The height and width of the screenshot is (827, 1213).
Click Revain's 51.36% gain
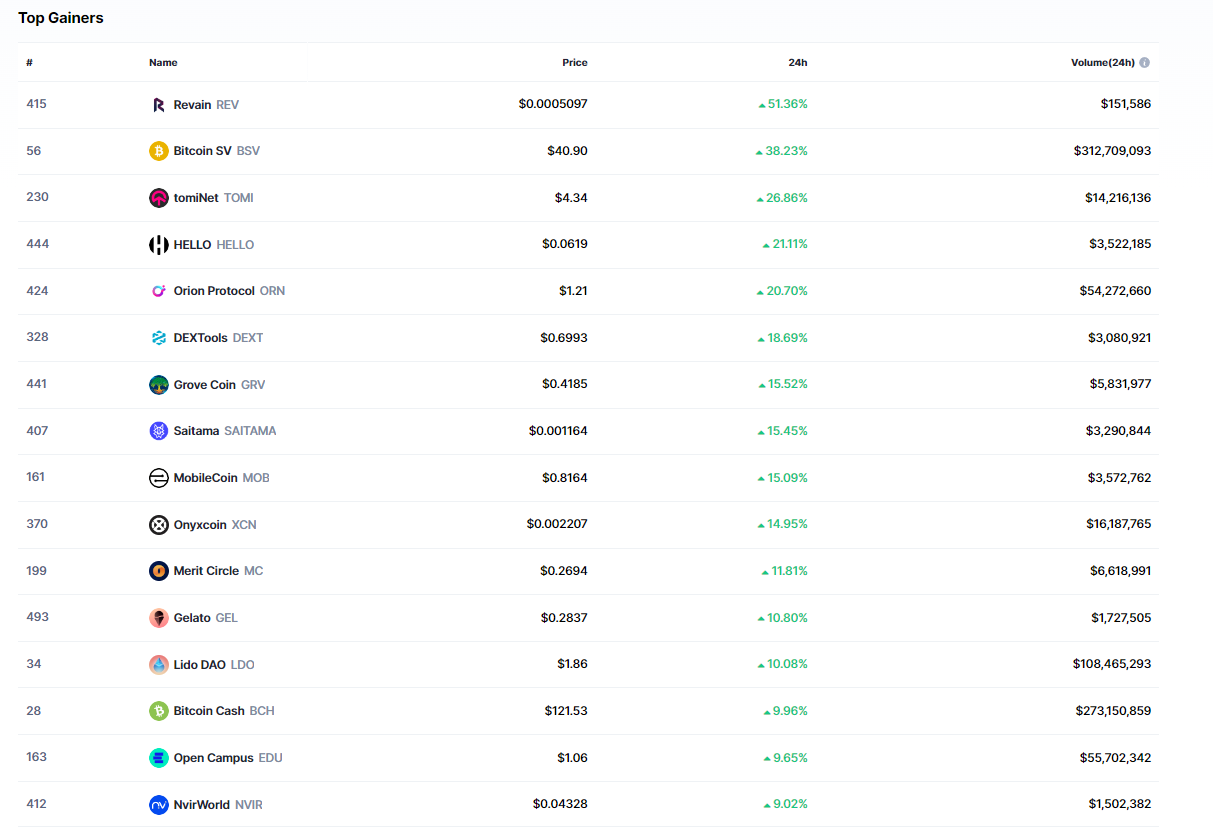pyautogui.click(x=783, y=104)
